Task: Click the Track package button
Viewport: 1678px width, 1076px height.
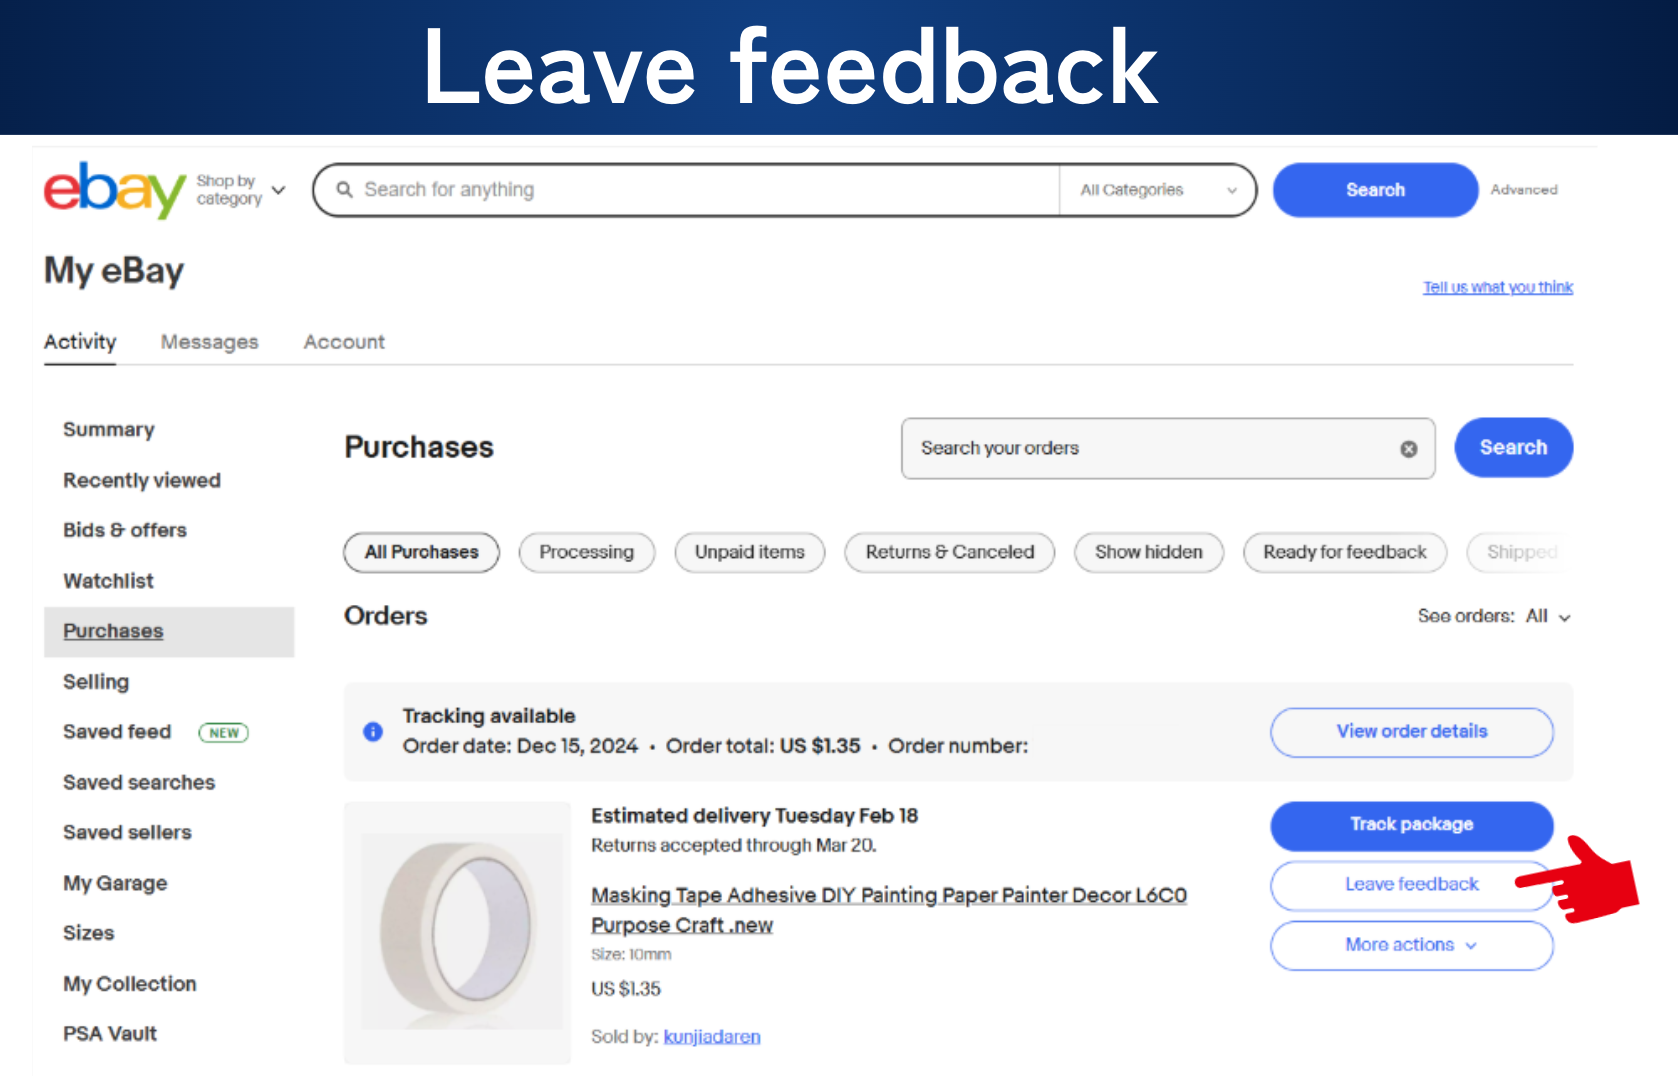Action: coord(1411,825)
